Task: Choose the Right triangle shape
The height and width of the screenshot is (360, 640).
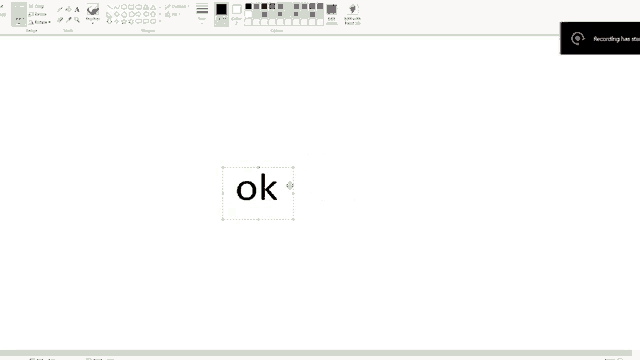Action: pyautogui.click(x=109, y=14)
